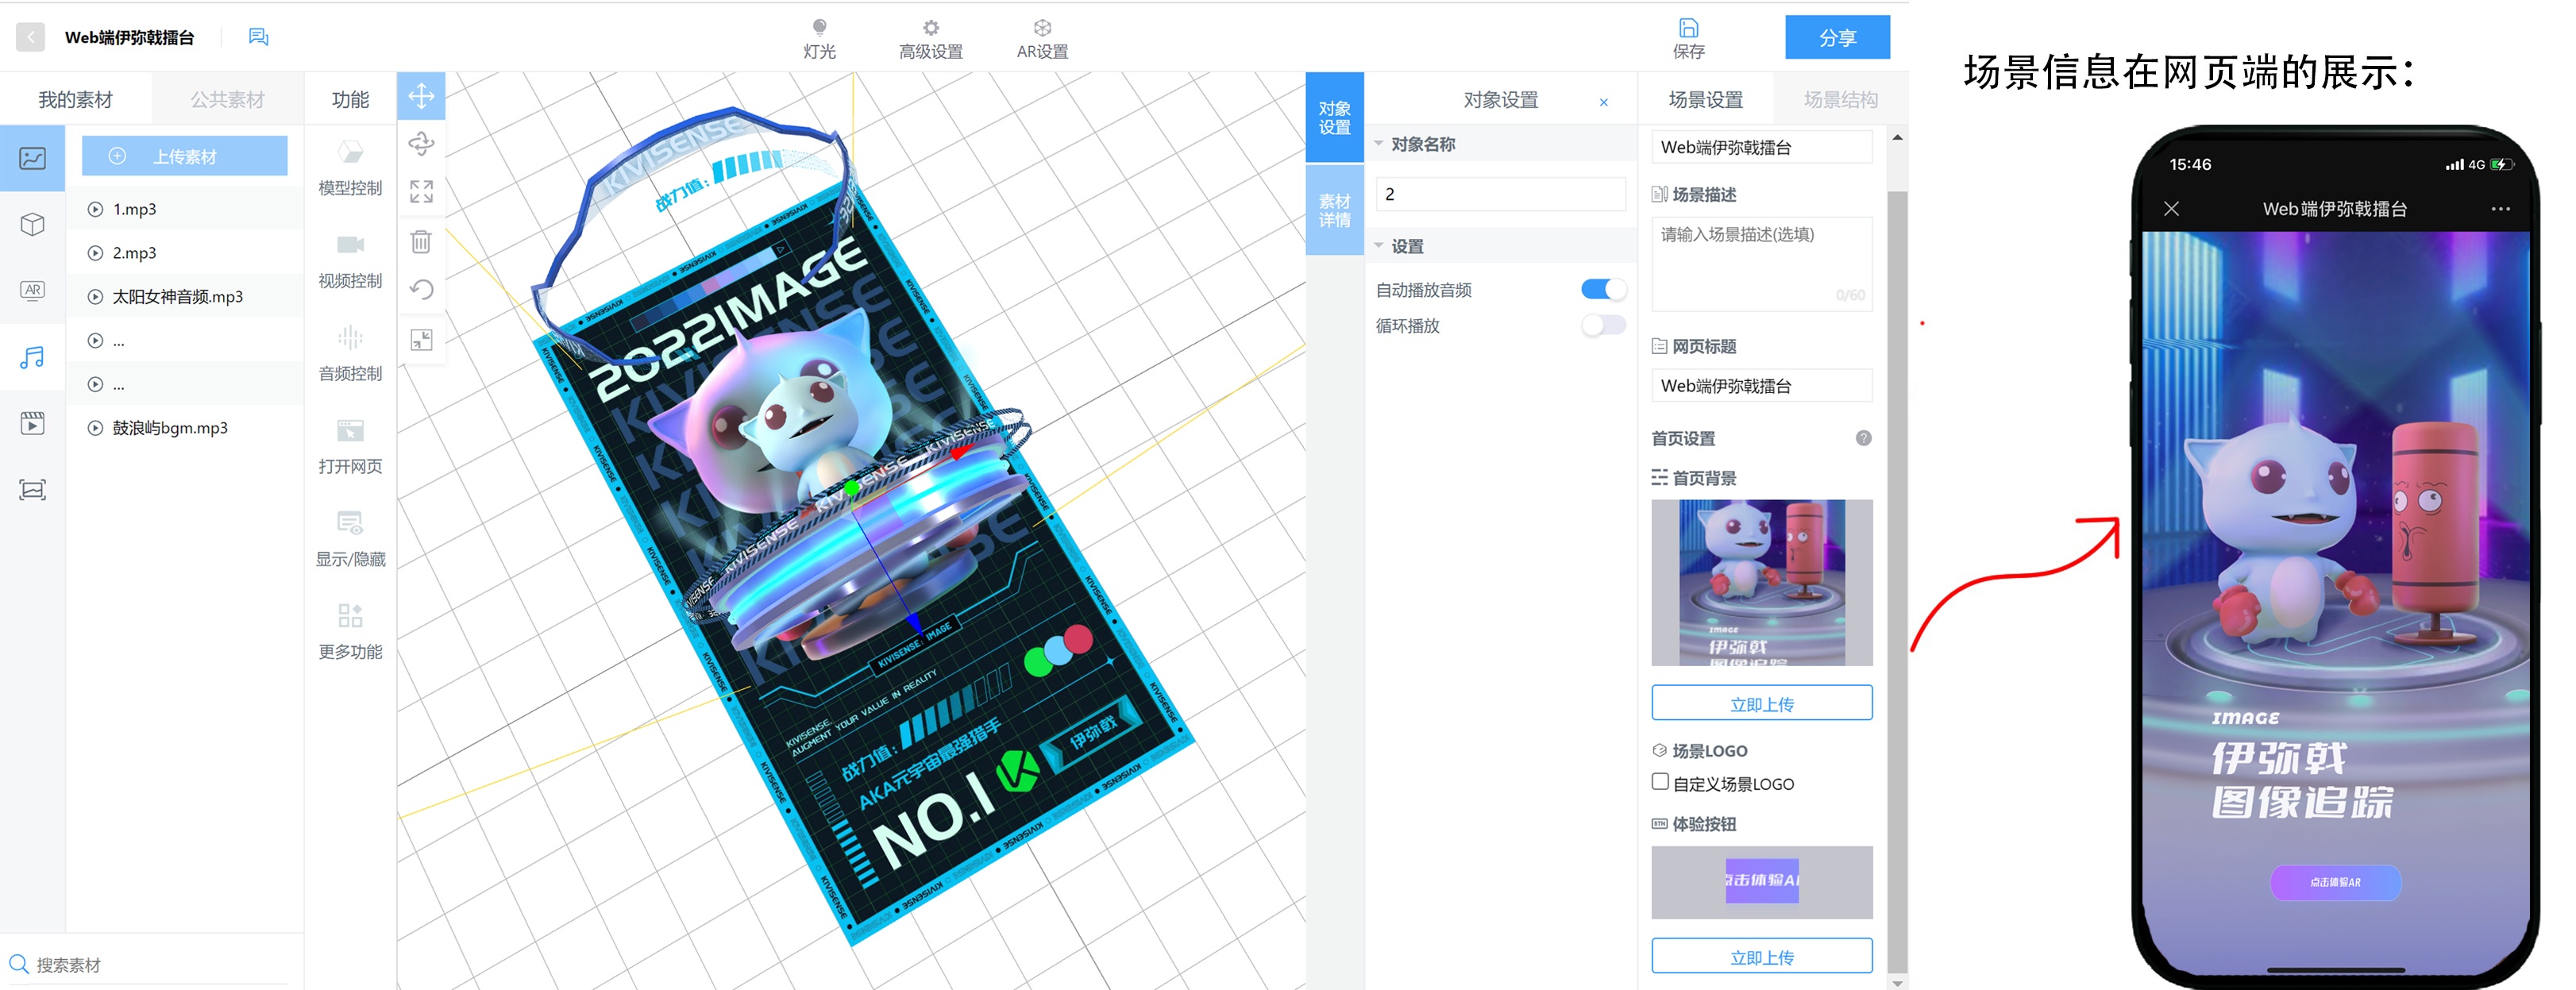The width and height of the screenshot is (2576, 990).
Task: Open the video assets sidebar icon
Action: point(33,423)
